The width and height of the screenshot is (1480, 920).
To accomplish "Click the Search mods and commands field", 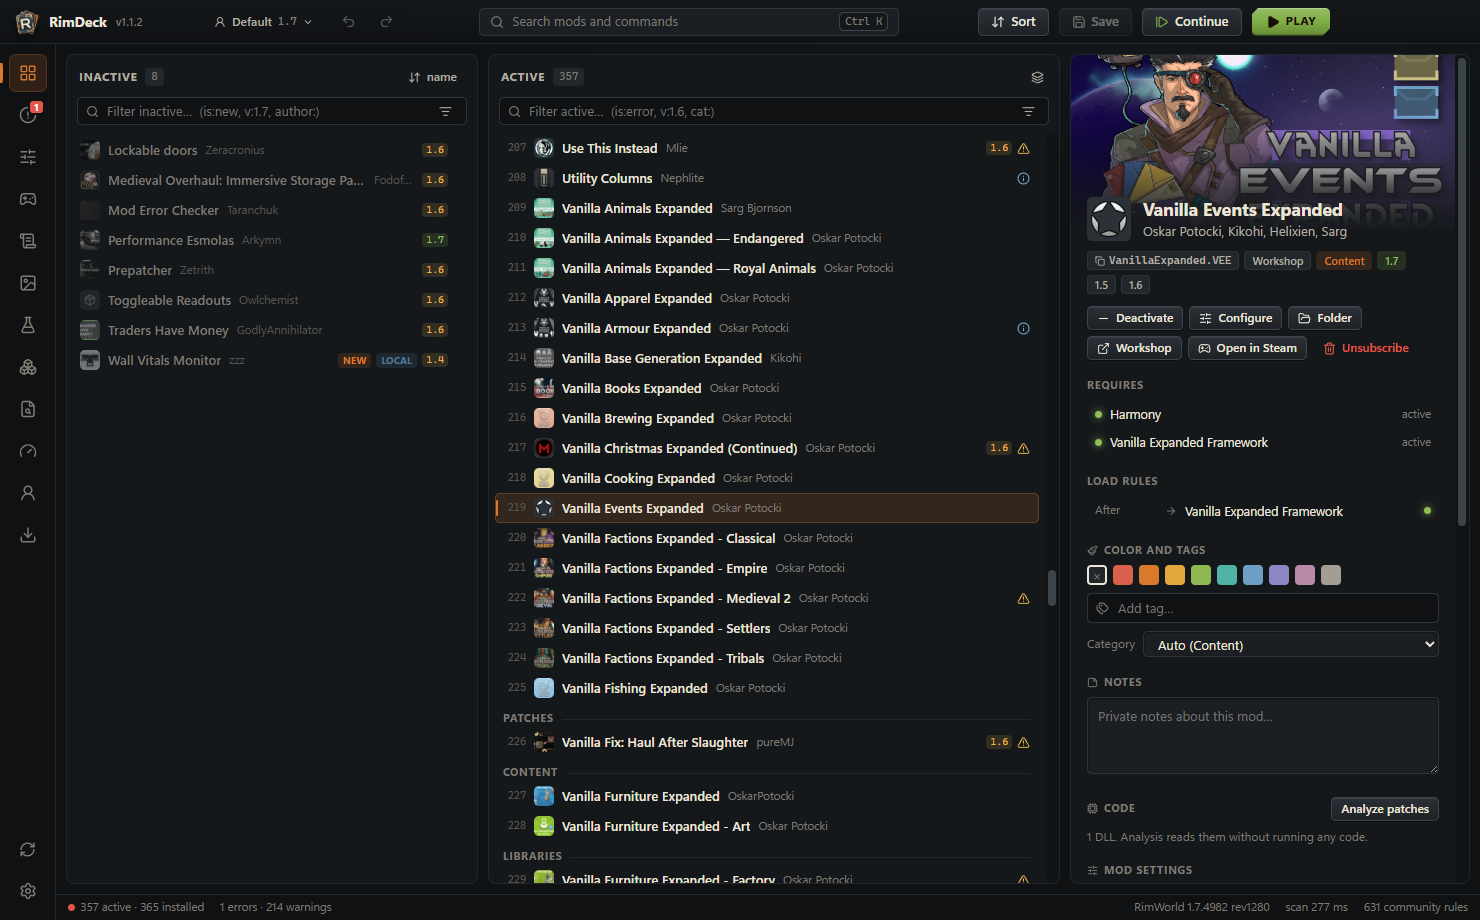I will pyautogui.click(x=689, y=22).
